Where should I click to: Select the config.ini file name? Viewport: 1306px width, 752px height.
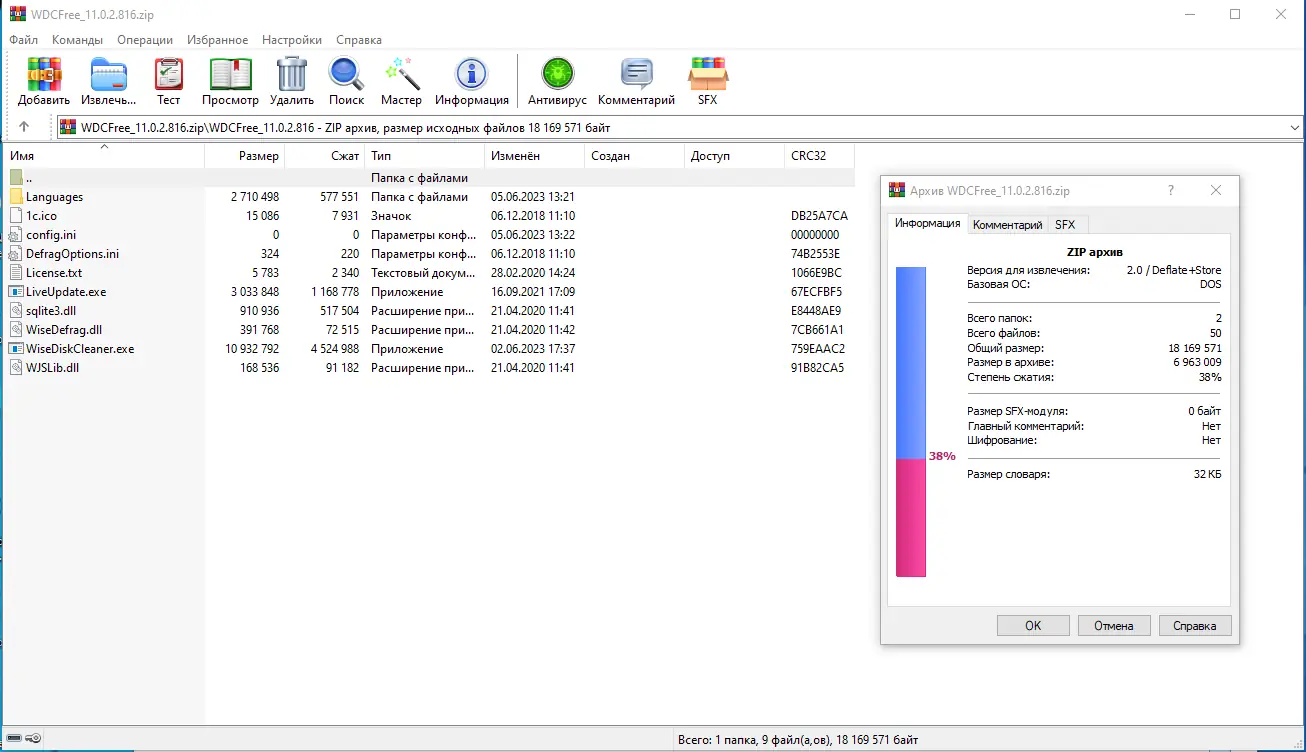51,235
